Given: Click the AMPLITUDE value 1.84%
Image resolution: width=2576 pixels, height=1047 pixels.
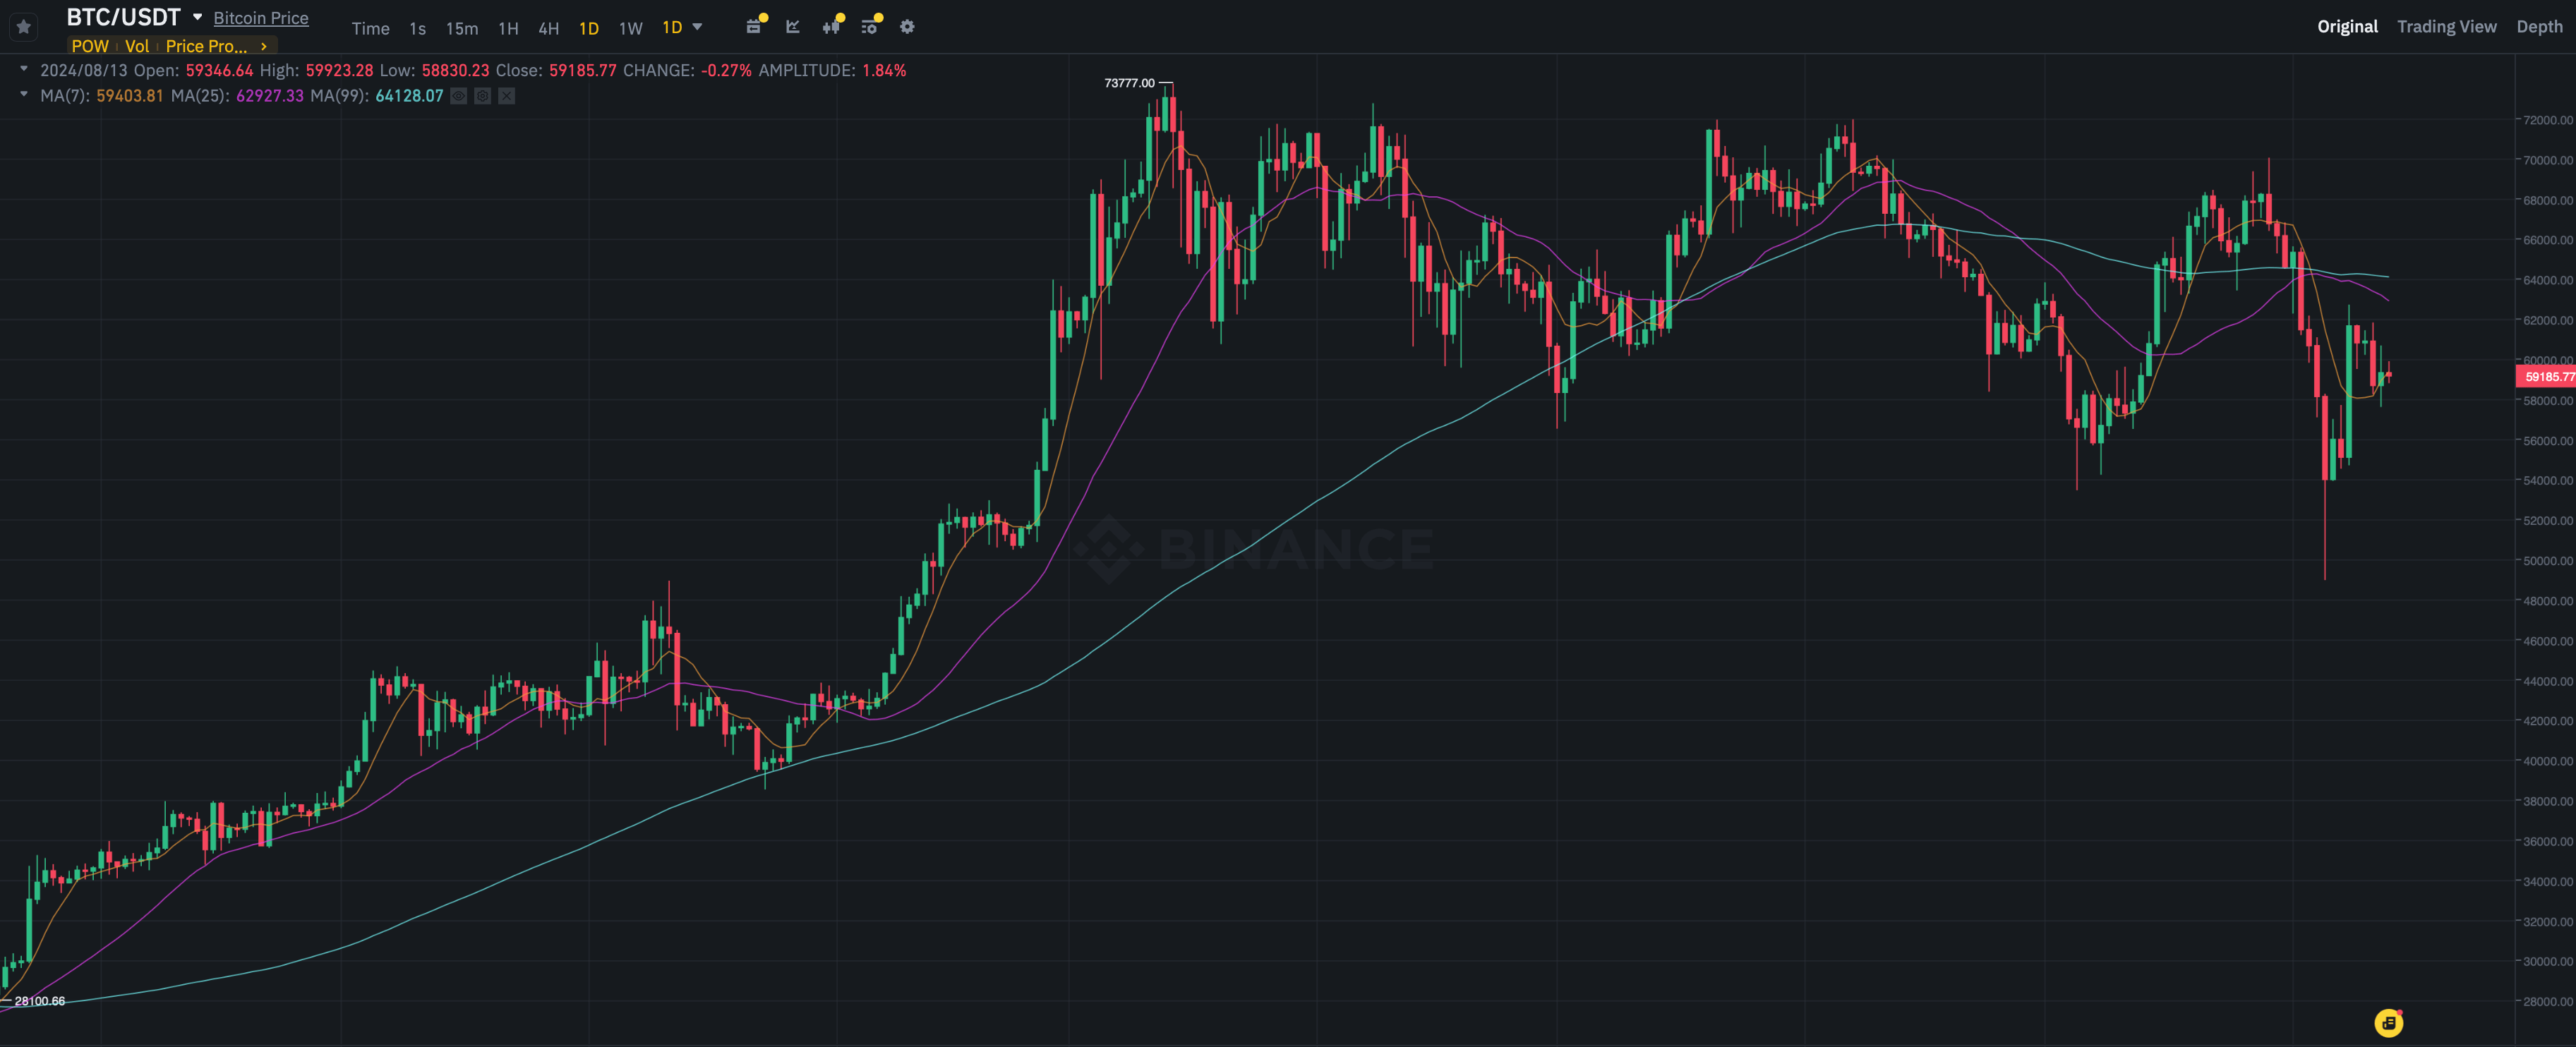Looking at the screenshot, I should [884, 70].
